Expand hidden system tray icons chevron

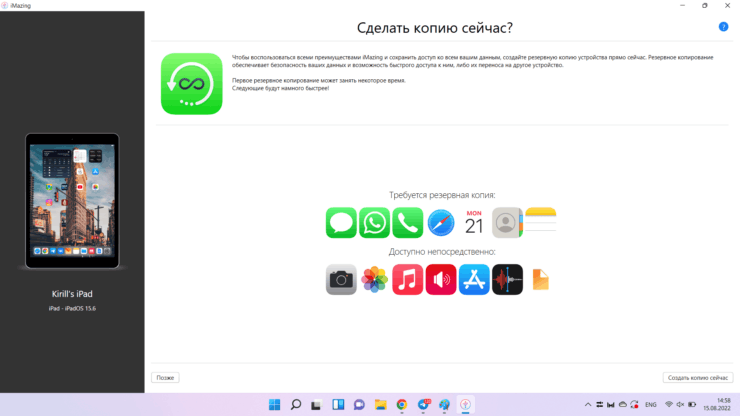click(588, 405)
